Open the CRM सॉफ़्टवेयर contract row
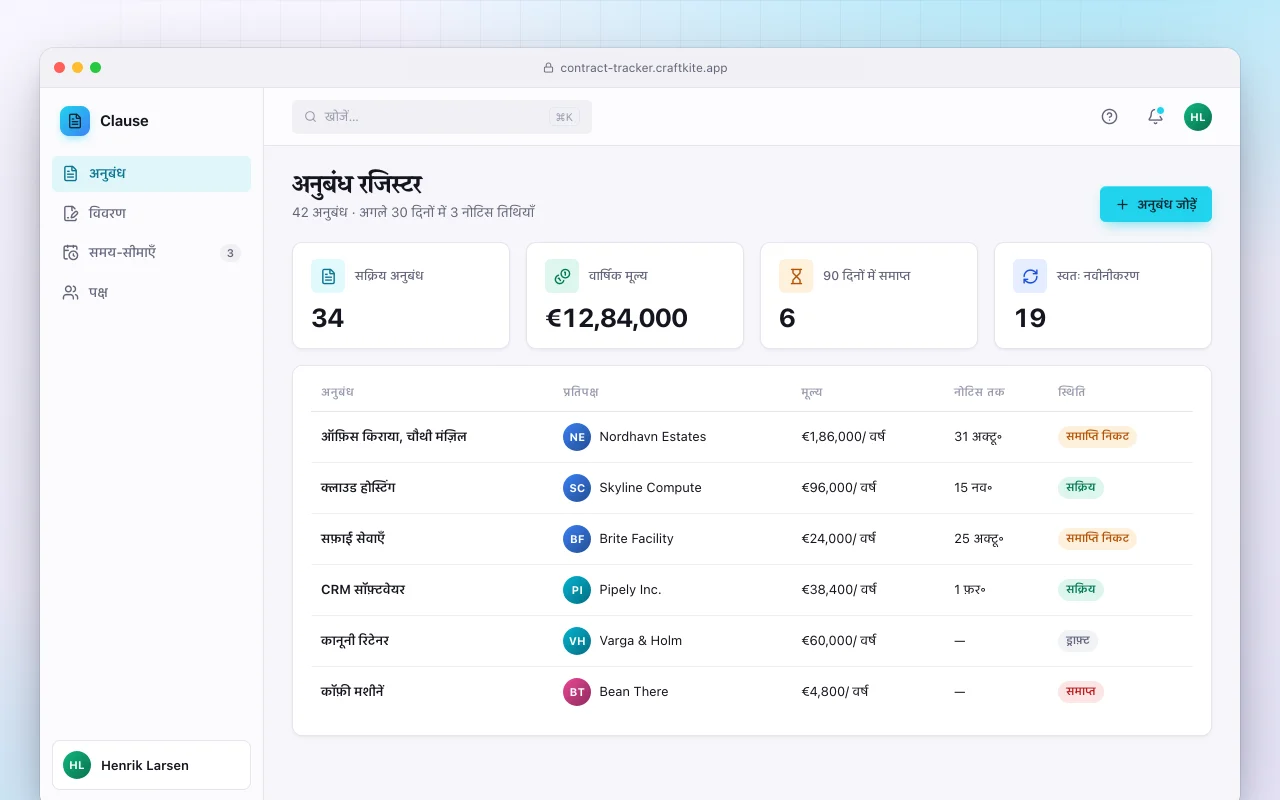 pyautogui.click(x=752, y=590)
